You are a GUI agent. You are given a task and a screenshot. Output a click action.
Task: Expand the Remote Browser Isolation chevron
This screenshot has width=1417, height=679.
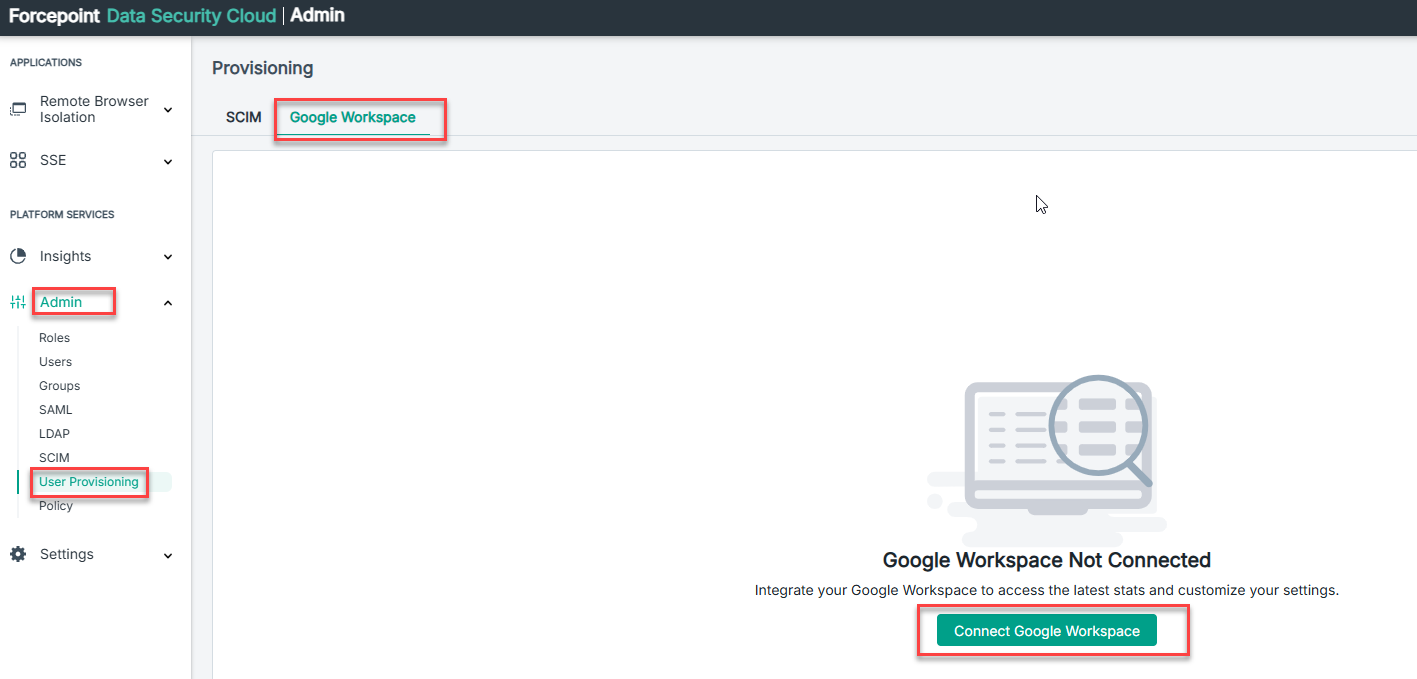[168, 109]
